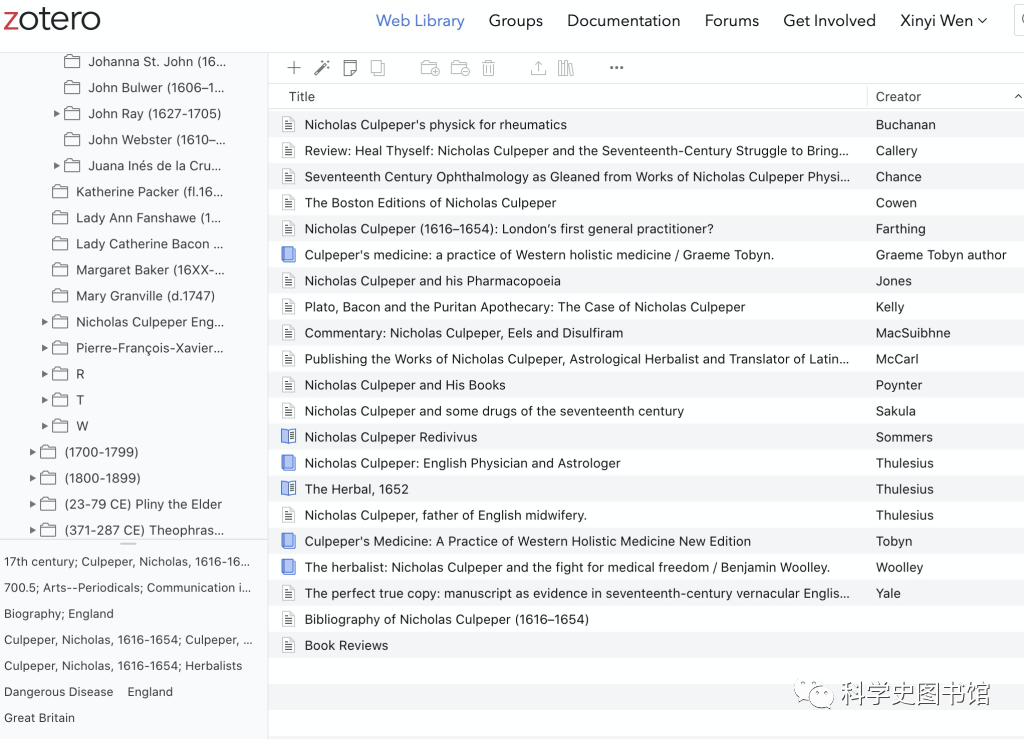Click the New Item plus icon
This screenshot has height=739, width=1024.
(x=294, y=68)
